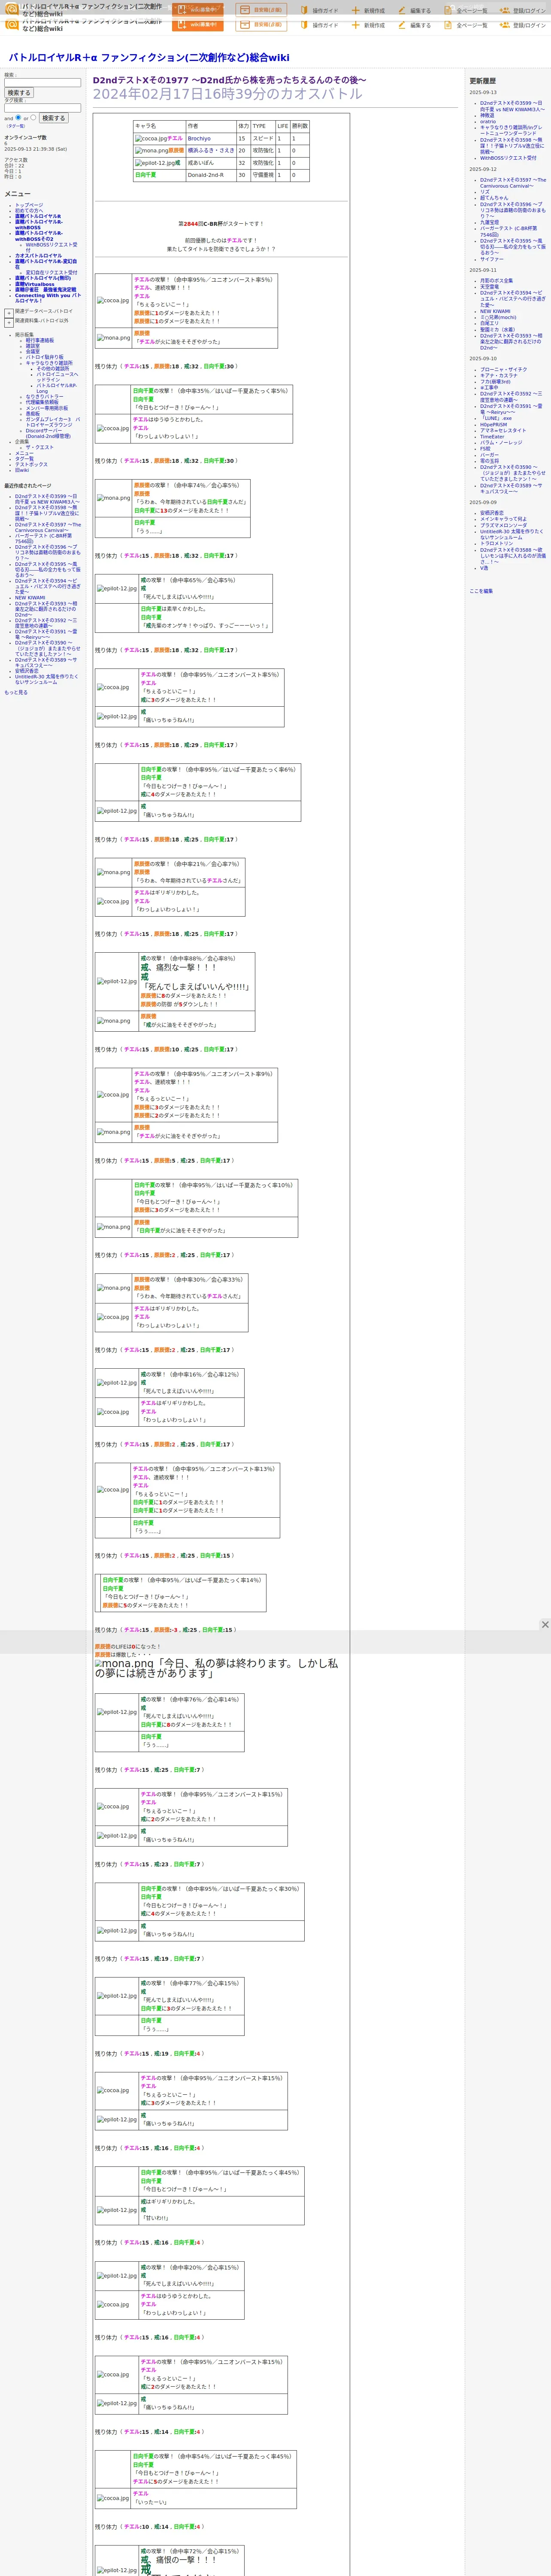The image size is (551, 2576).
Task: Open the page title link D2ndテストXその1977
Action: point(230,80)
